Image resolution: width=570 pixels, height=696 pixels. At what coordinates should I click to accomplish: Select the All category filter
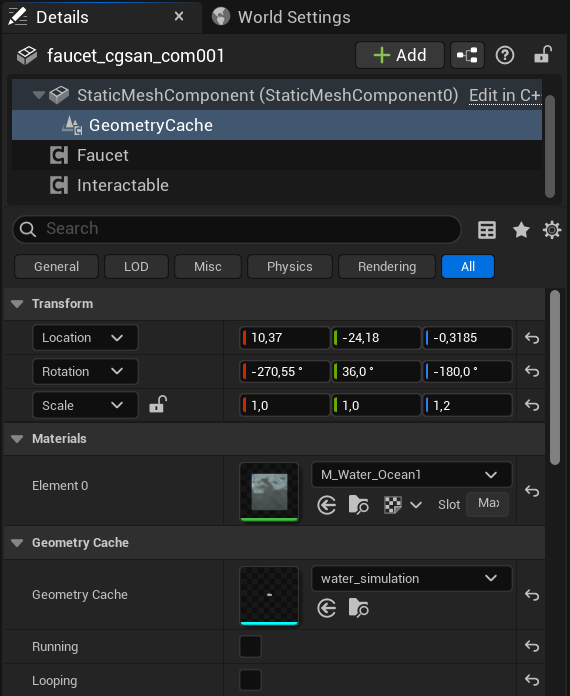point(468,266)
